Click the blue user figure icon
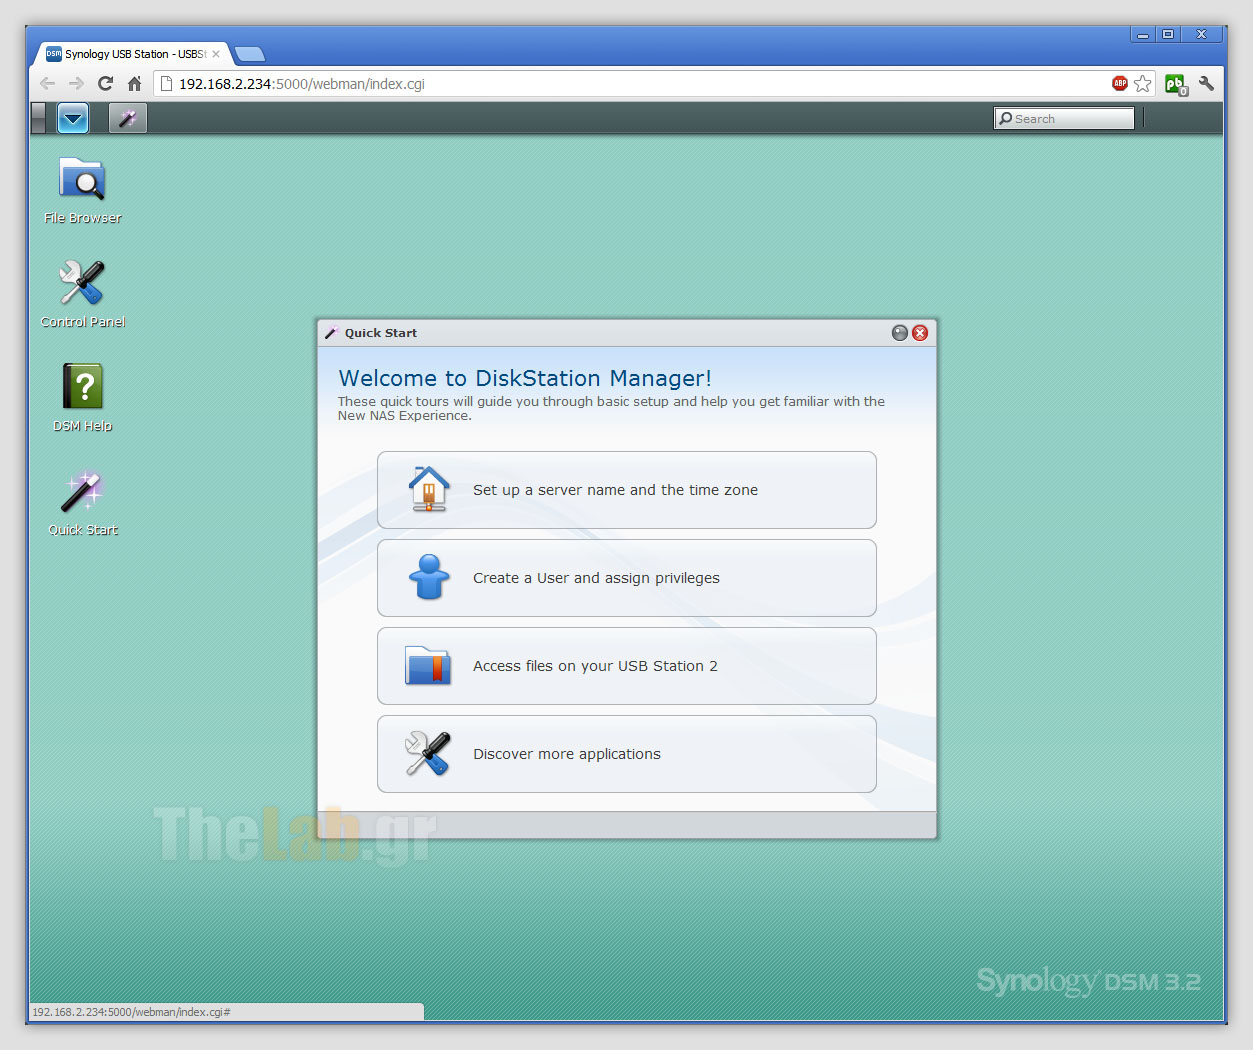 [x=429, y=577]
